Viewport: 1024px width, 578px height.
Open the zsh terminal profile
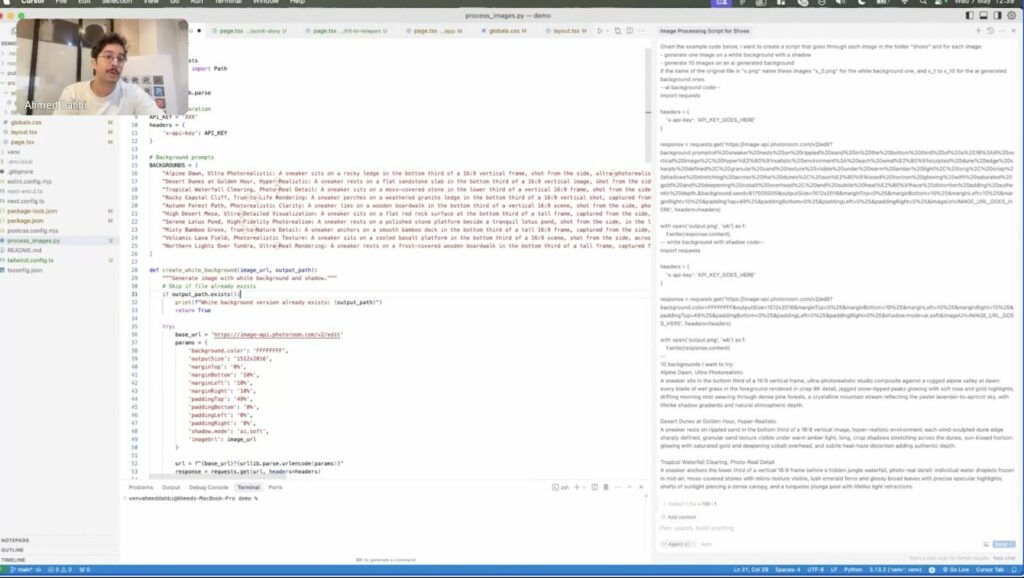click(x=560, y=487)
